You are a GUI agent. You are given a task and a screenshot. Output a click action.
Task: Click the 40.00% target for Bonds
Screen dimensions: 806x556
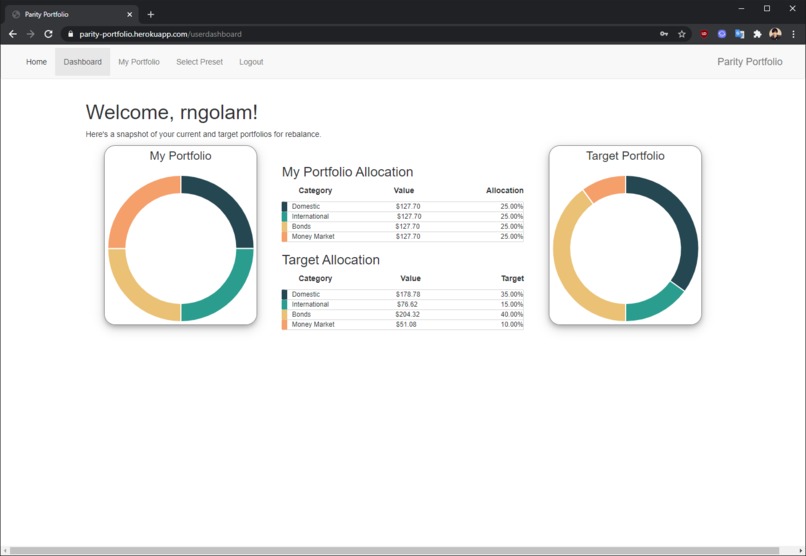(511, 314)
